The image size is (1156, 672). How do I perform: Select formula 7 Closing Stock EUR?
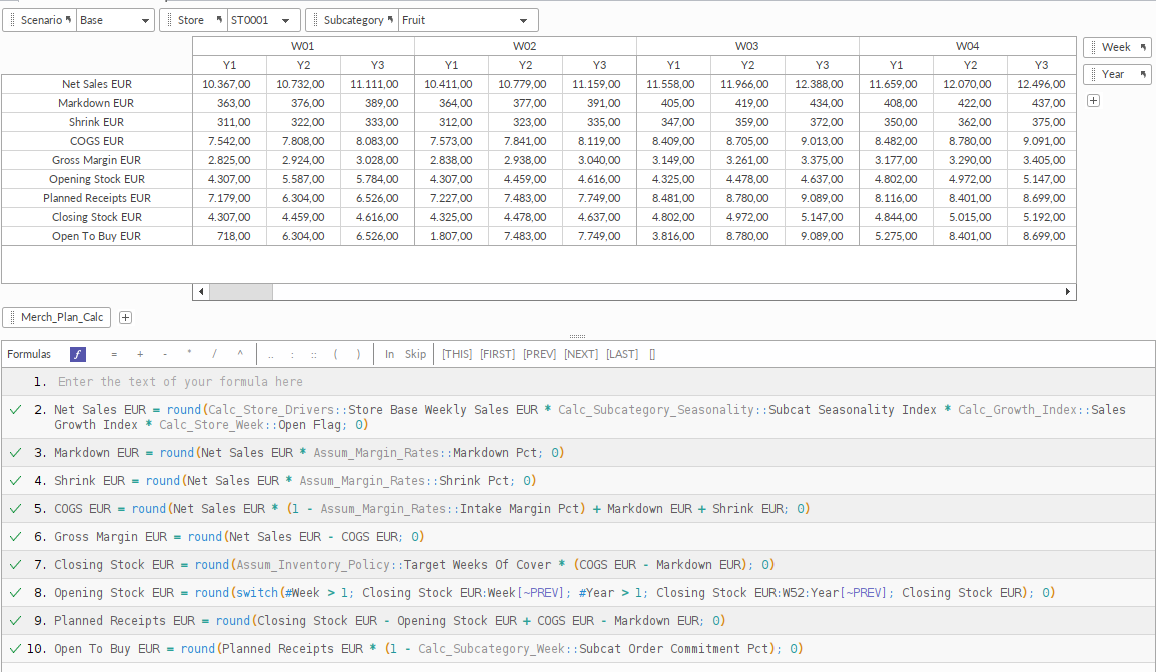tap(578, 565)
